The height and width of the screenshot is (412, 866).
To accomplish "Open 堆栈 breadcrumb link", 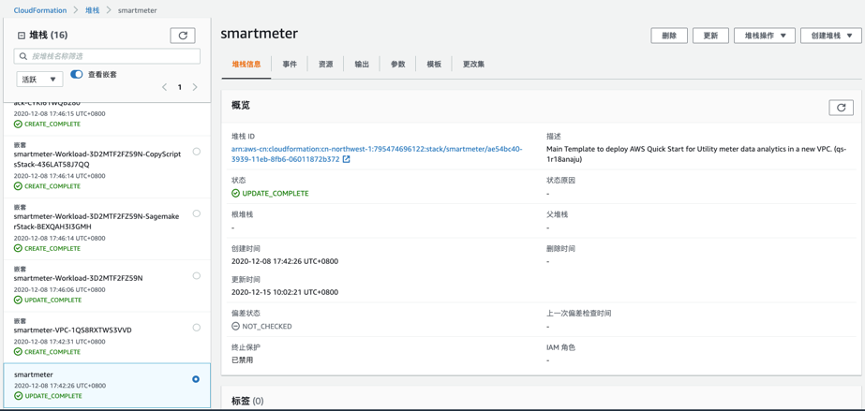I will point(92,10).
